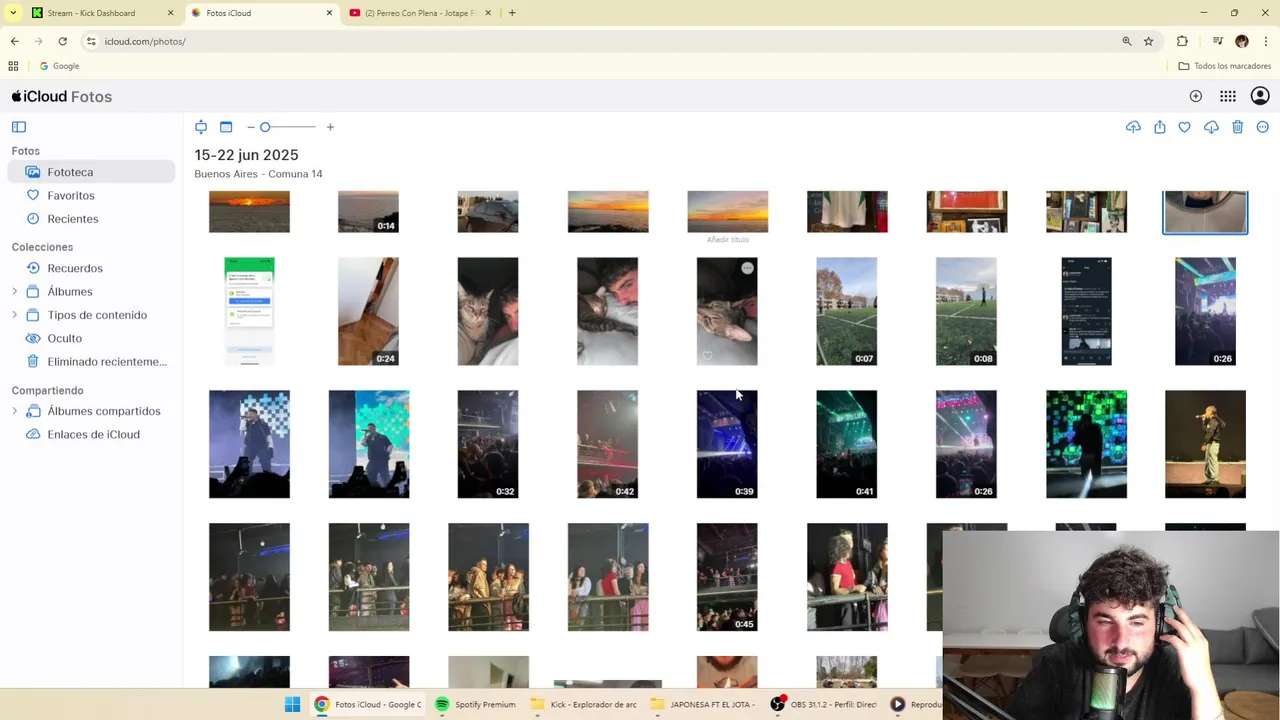Open the concert video labeled 0:42
This screenshot has height=720, width=1280.
pyautogui.click(x=607, y=444)
